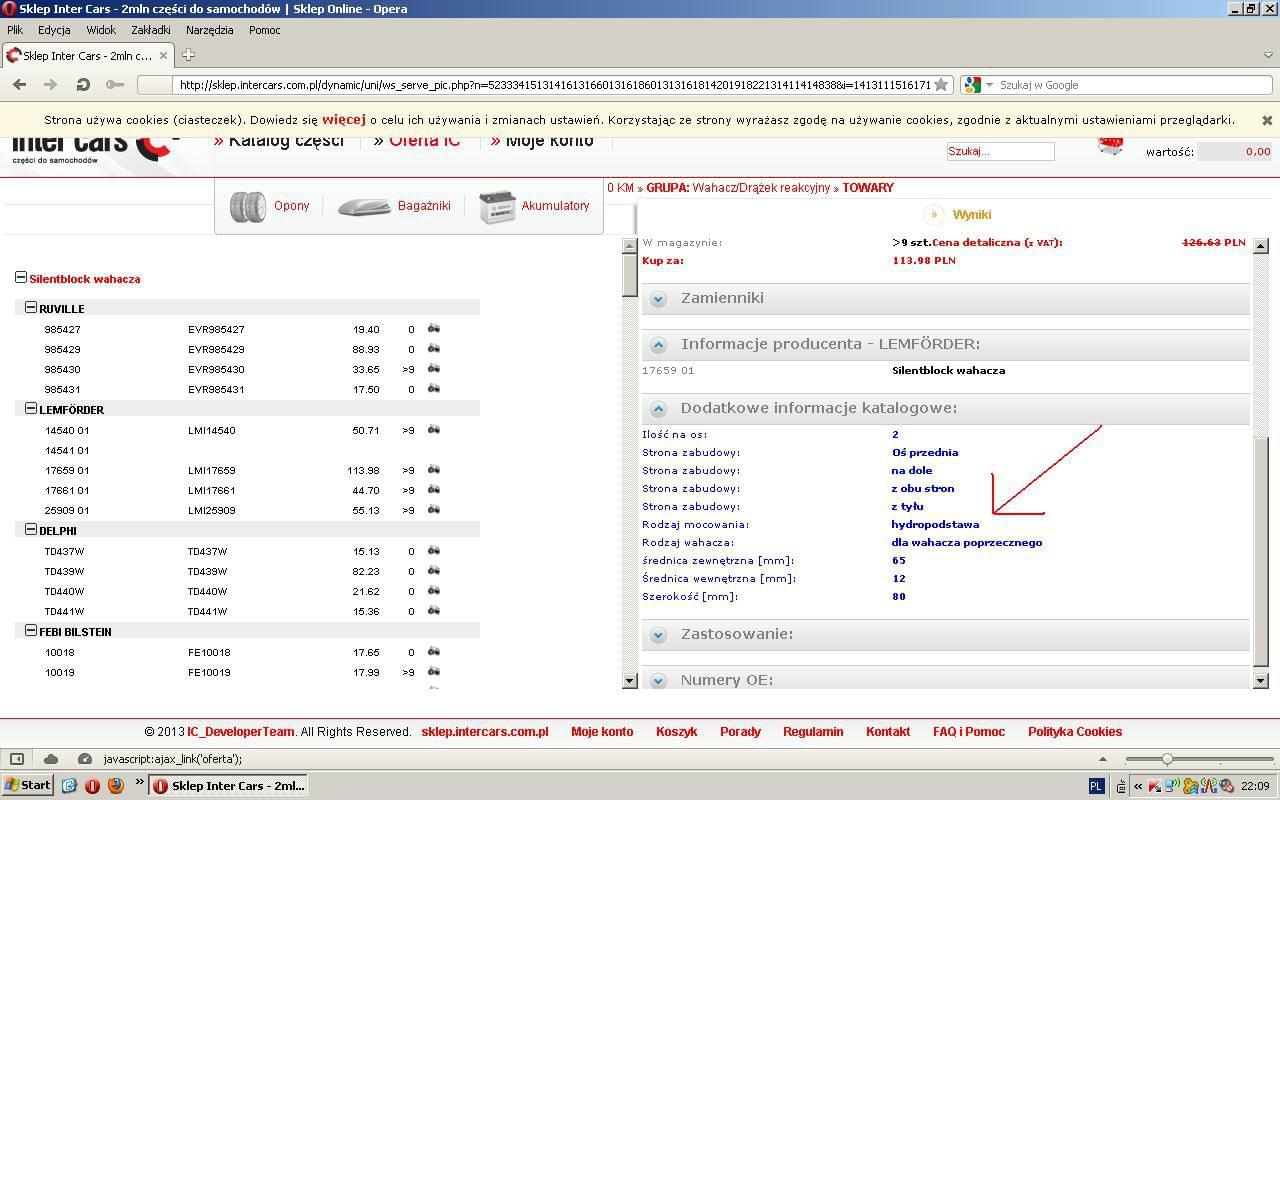This screenshot has height=1197, width=1280.
Task: Open the shopping cart icon near wartość
Action: [x=1110, y=146]
